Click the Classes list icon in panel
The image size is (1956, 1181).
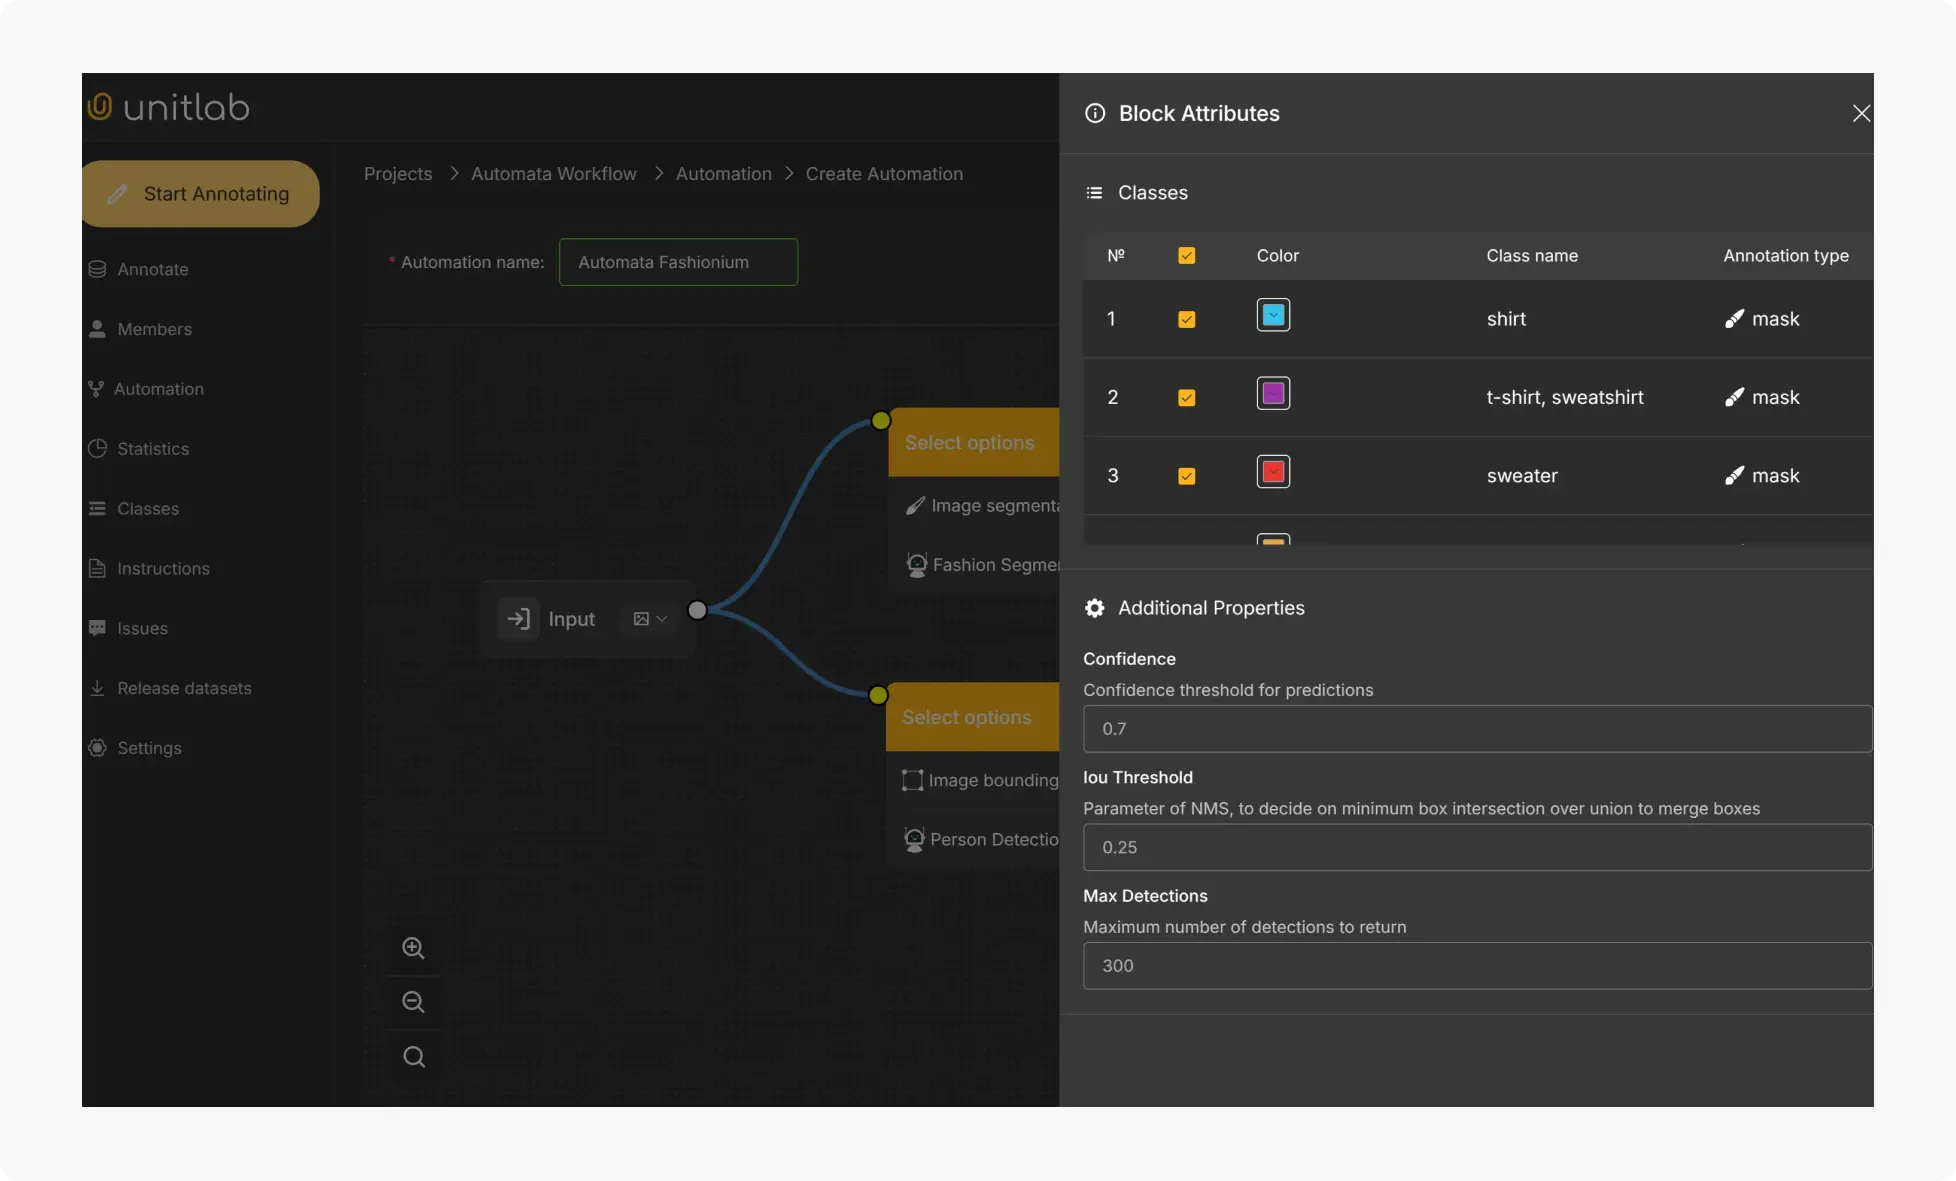point(1094,193)
